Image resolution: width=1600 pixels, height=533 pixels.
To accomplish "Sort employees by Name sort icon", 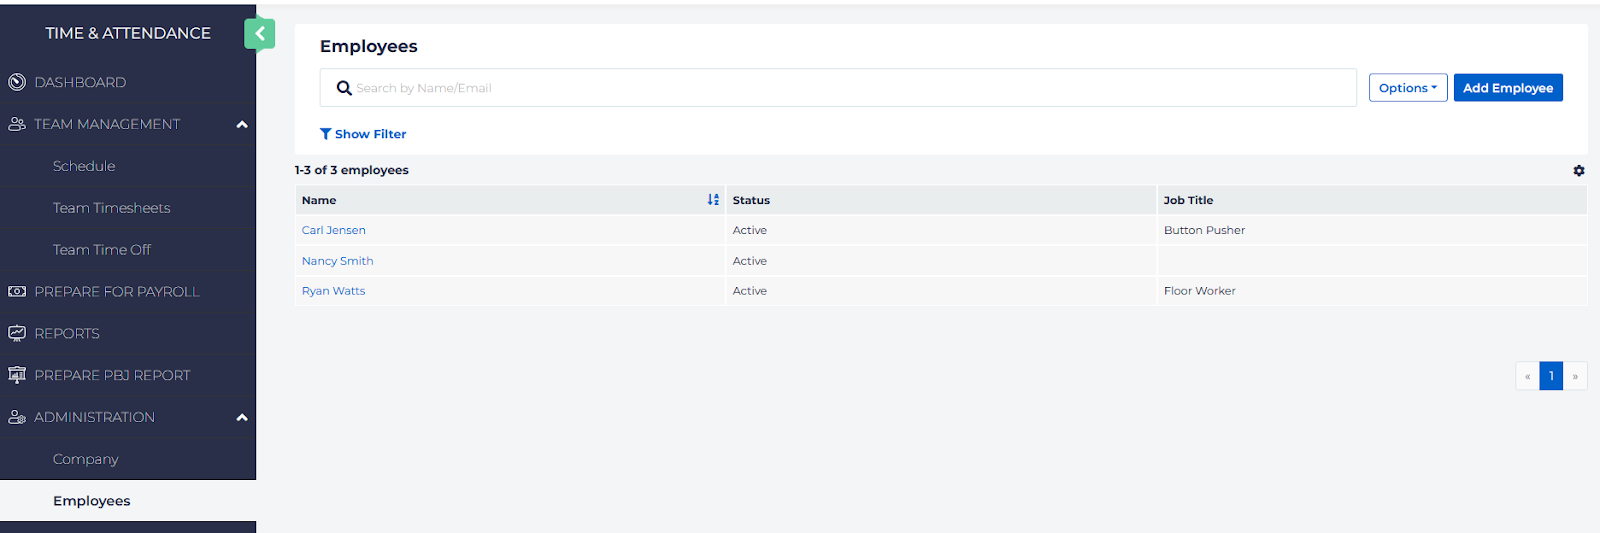I will point(713,200).
